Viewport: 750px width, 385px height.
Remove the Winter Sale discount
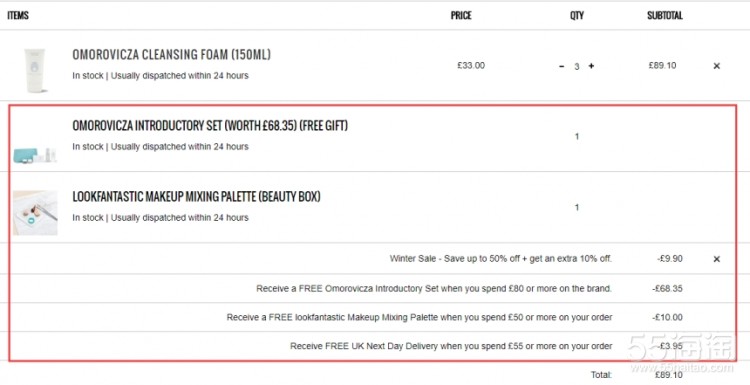(x=717, y=259)
